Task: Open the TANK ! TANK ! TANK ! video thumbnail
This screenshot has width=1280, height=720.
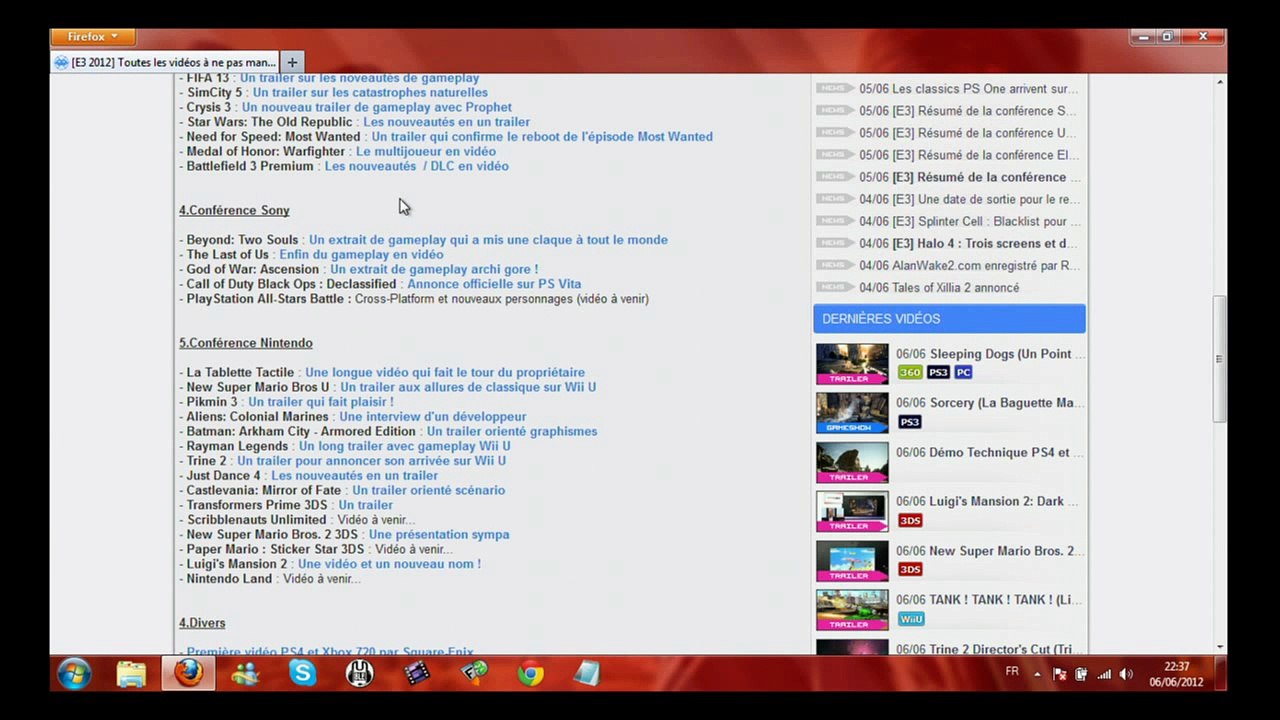Action: (852, 611)
